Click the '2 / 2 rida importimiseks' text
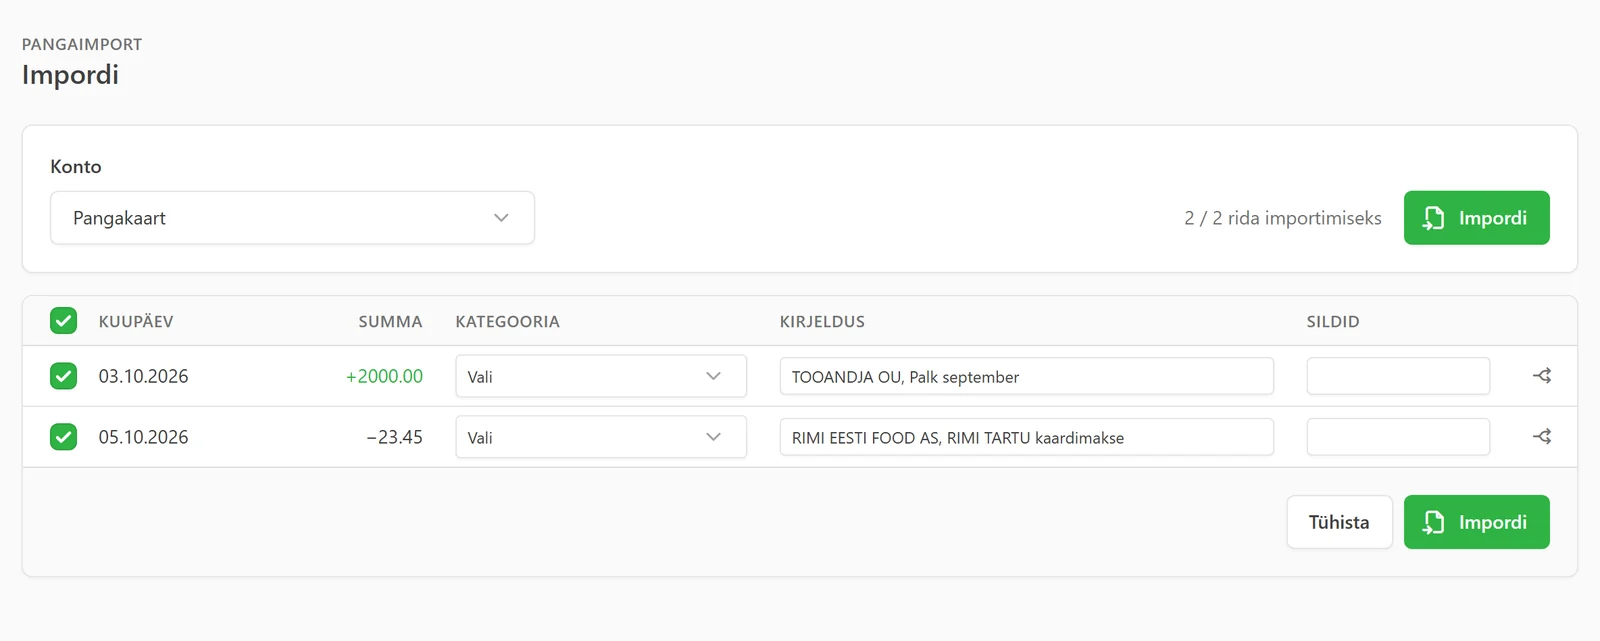Image resolution: width=1600 pixels, height=641 pixels. (1283, 218)
